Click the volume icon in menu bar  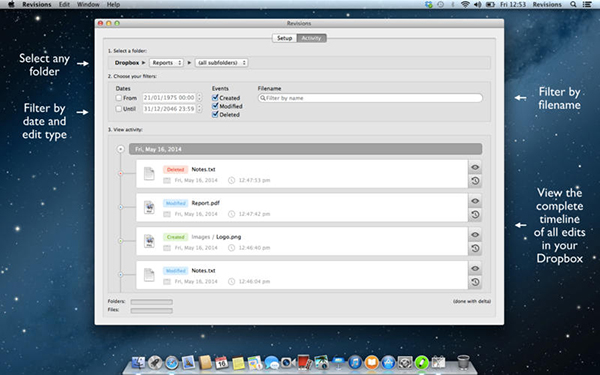[478, 5]
